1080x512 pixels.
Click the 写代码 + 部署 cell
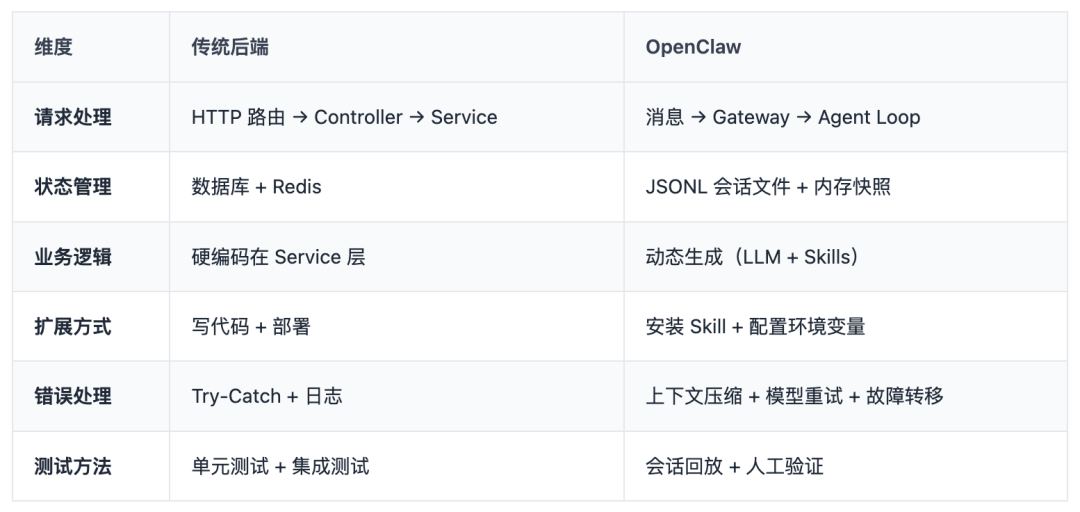coord(251,327)
